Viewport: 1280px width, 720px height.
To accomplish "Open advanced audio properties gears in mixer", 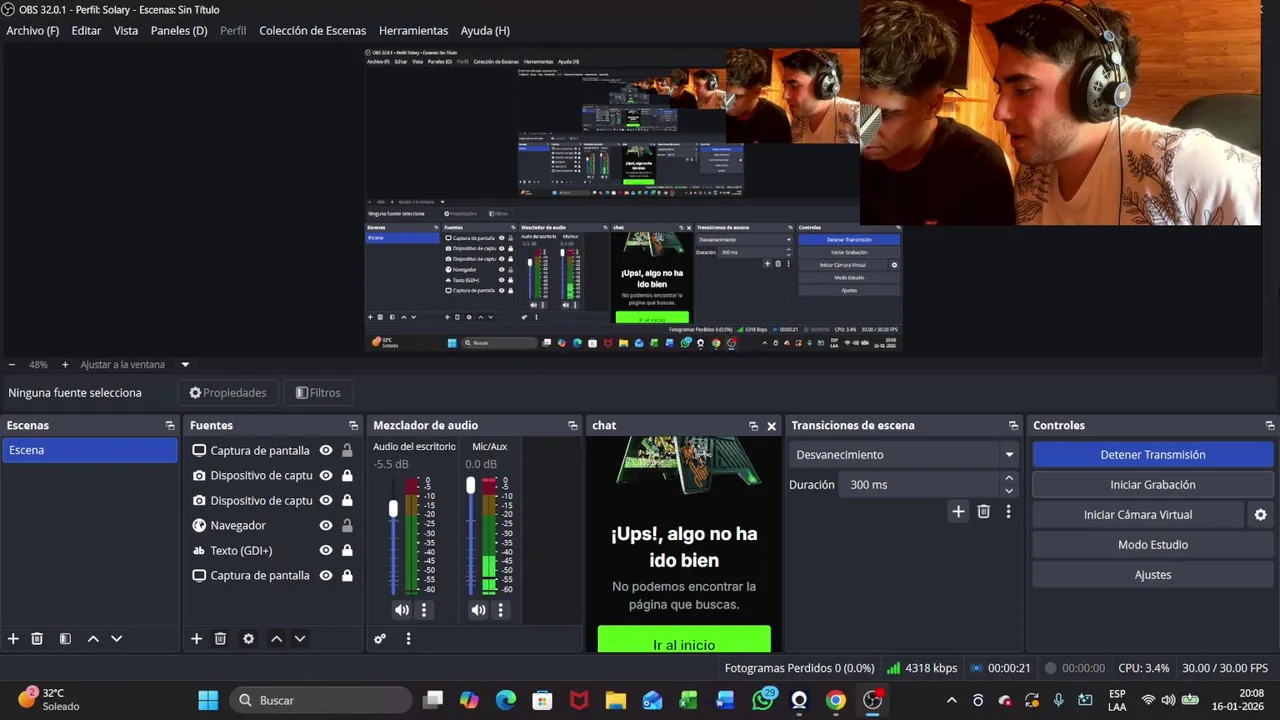I will [380, 639].
